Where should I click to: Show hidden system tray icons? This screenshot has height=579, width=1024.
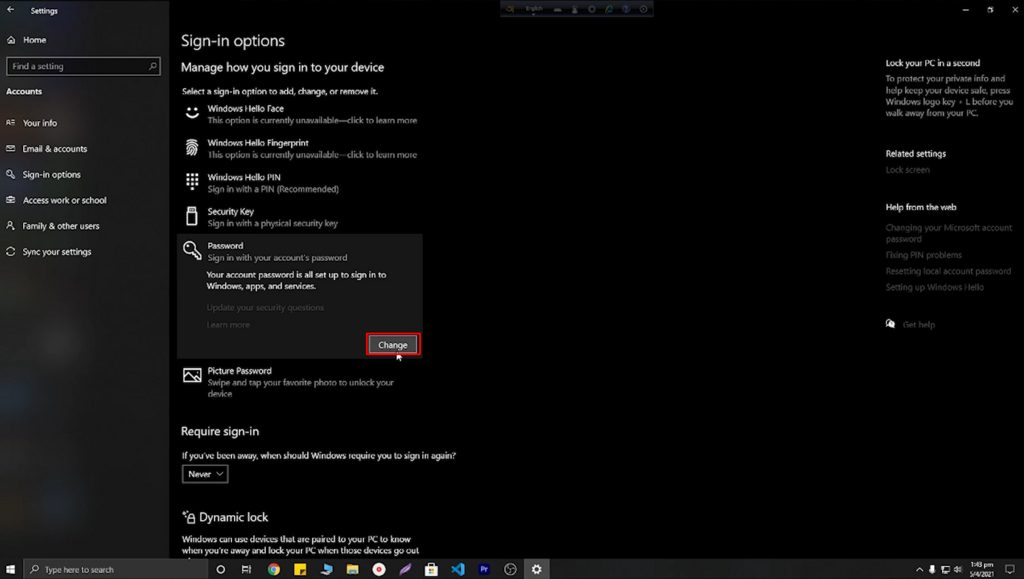pyautogui.click(x=920, y=569)
